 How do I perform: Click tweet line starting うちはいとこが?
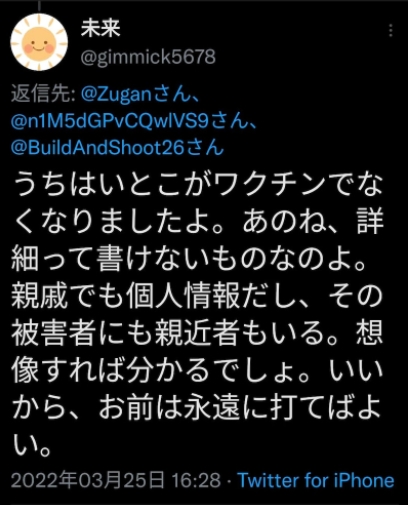click(x=198, y=184)
